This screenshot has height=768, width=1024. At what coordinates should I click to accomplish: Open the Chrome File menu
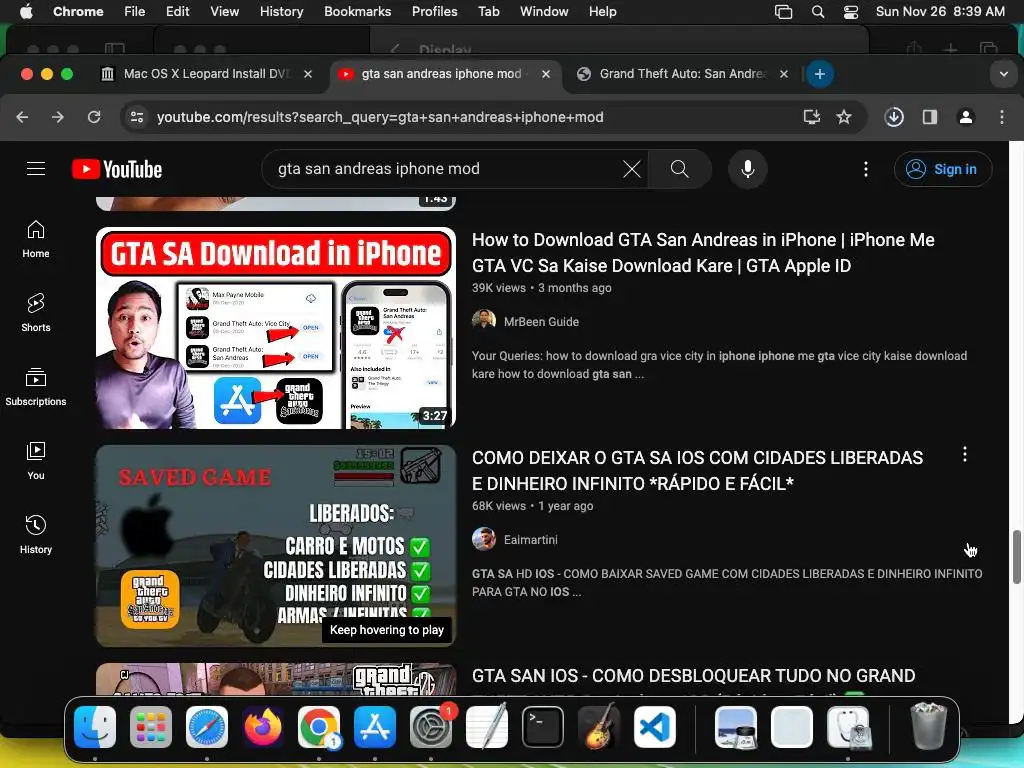point(135,12)
